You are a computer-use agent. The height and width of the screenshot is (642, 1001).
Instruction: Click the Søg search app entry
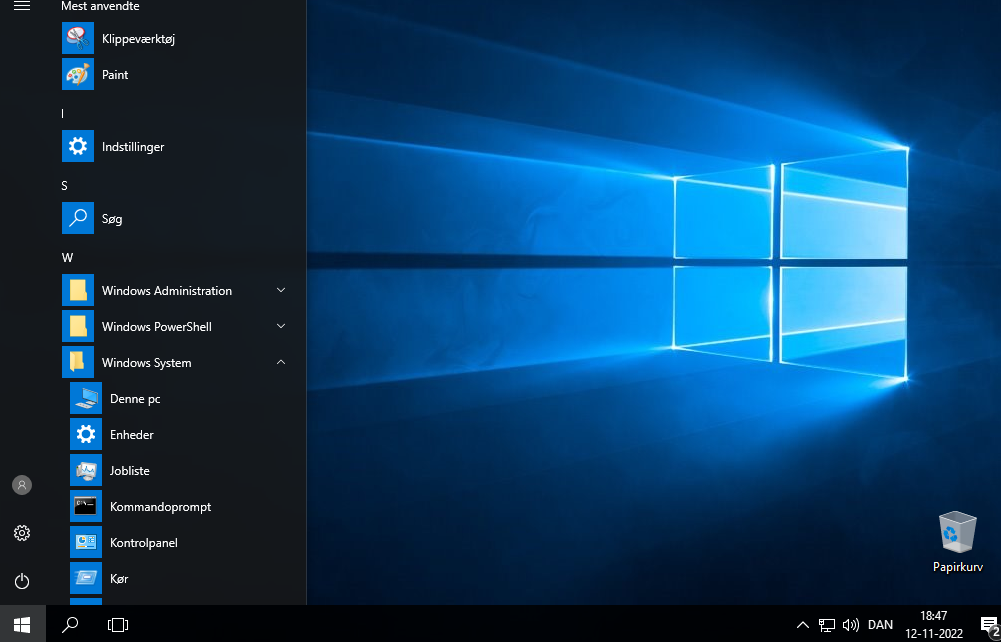(112, 219)
